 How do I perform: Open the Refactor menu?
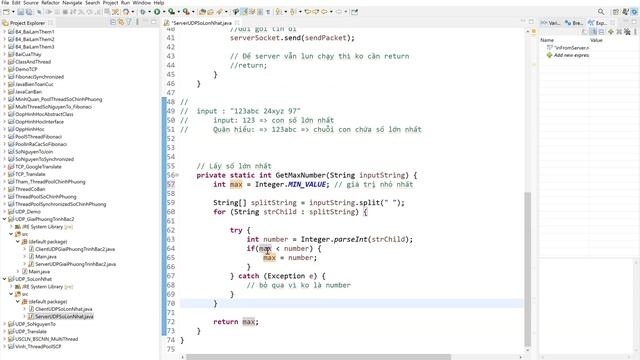pyautogui.click(x=51, y=2)
